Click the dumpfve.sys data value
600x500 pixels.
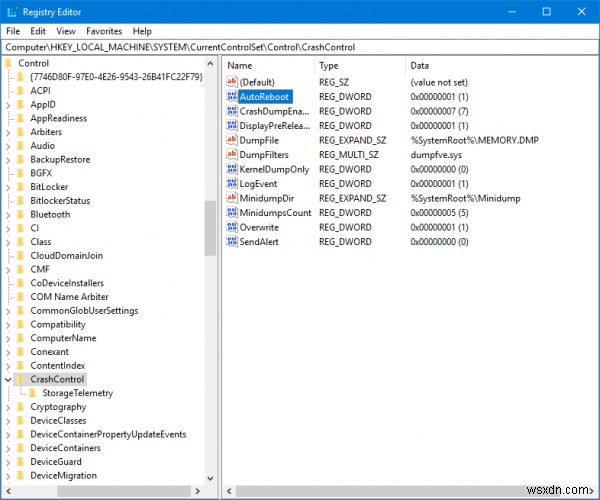pyautogui.click(x=436, y=155)
